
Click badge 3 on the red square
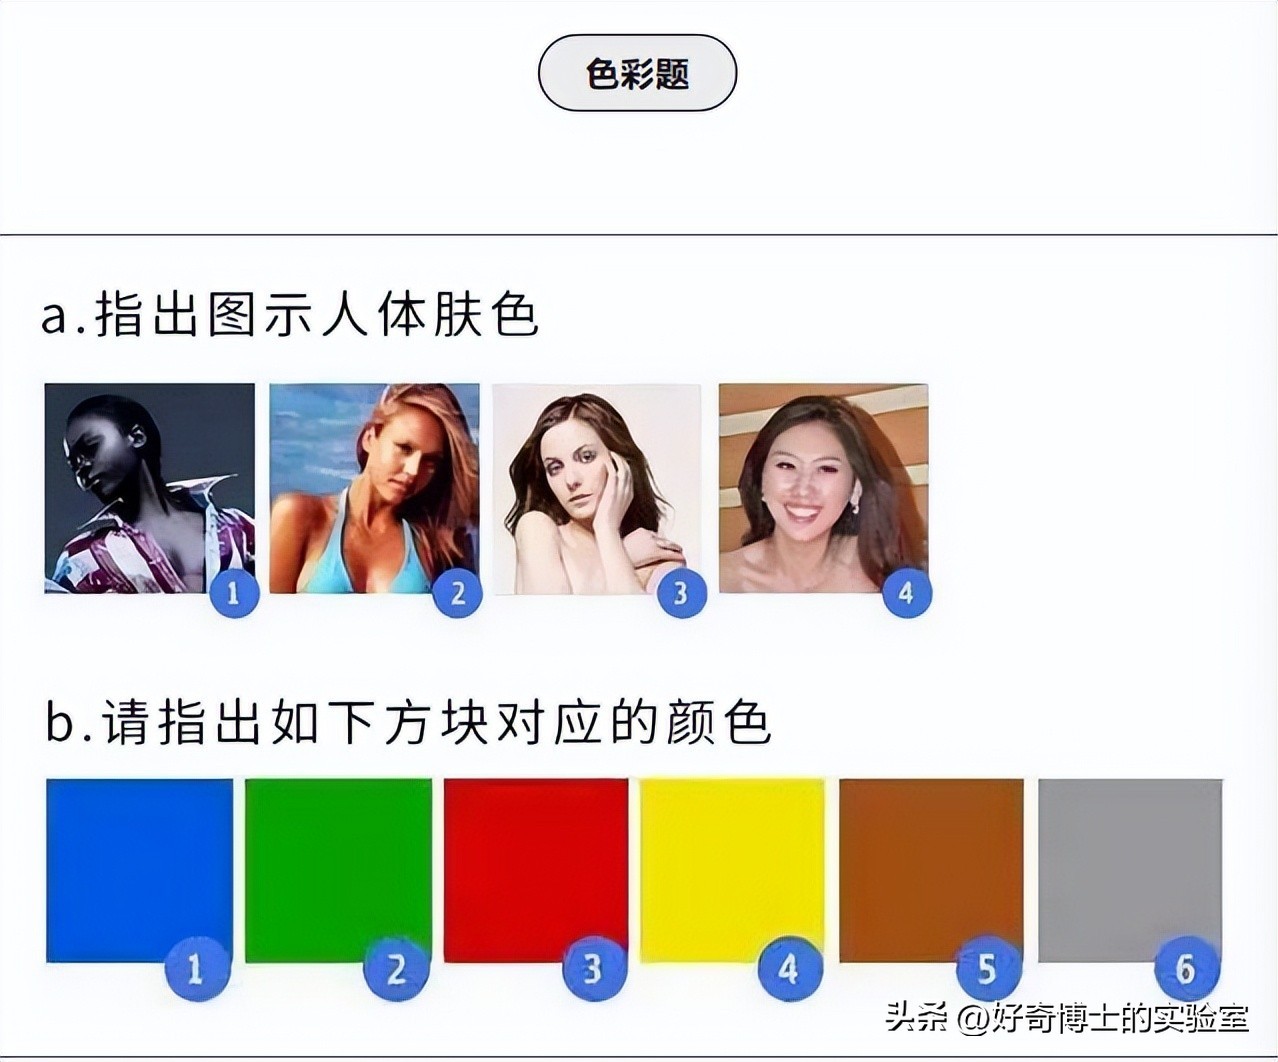[x=592, y=968]
